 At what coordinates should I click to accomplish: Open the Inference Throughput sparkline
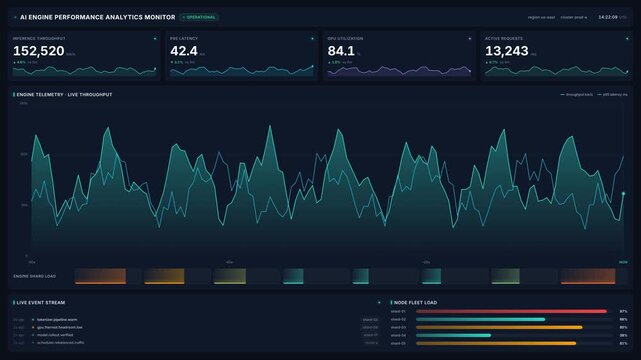click(84, 71)
